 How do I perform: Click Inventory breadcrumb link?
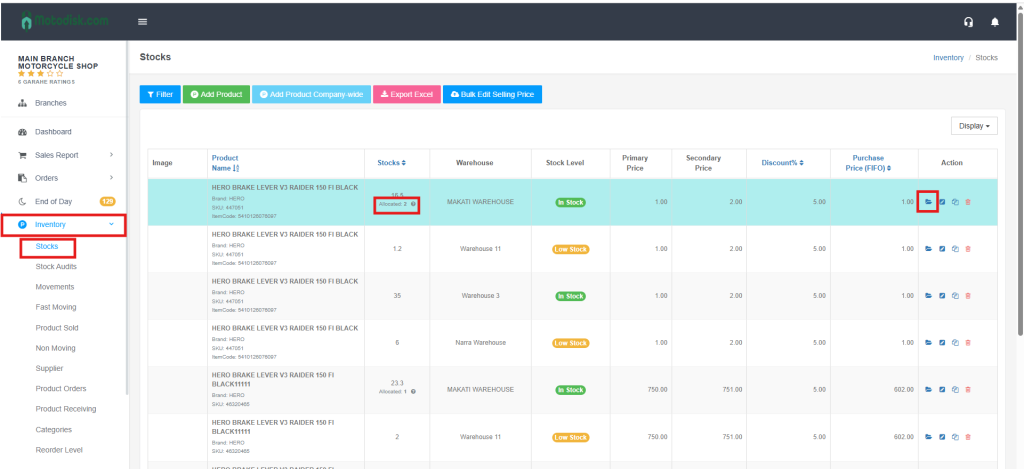point(948,58)
